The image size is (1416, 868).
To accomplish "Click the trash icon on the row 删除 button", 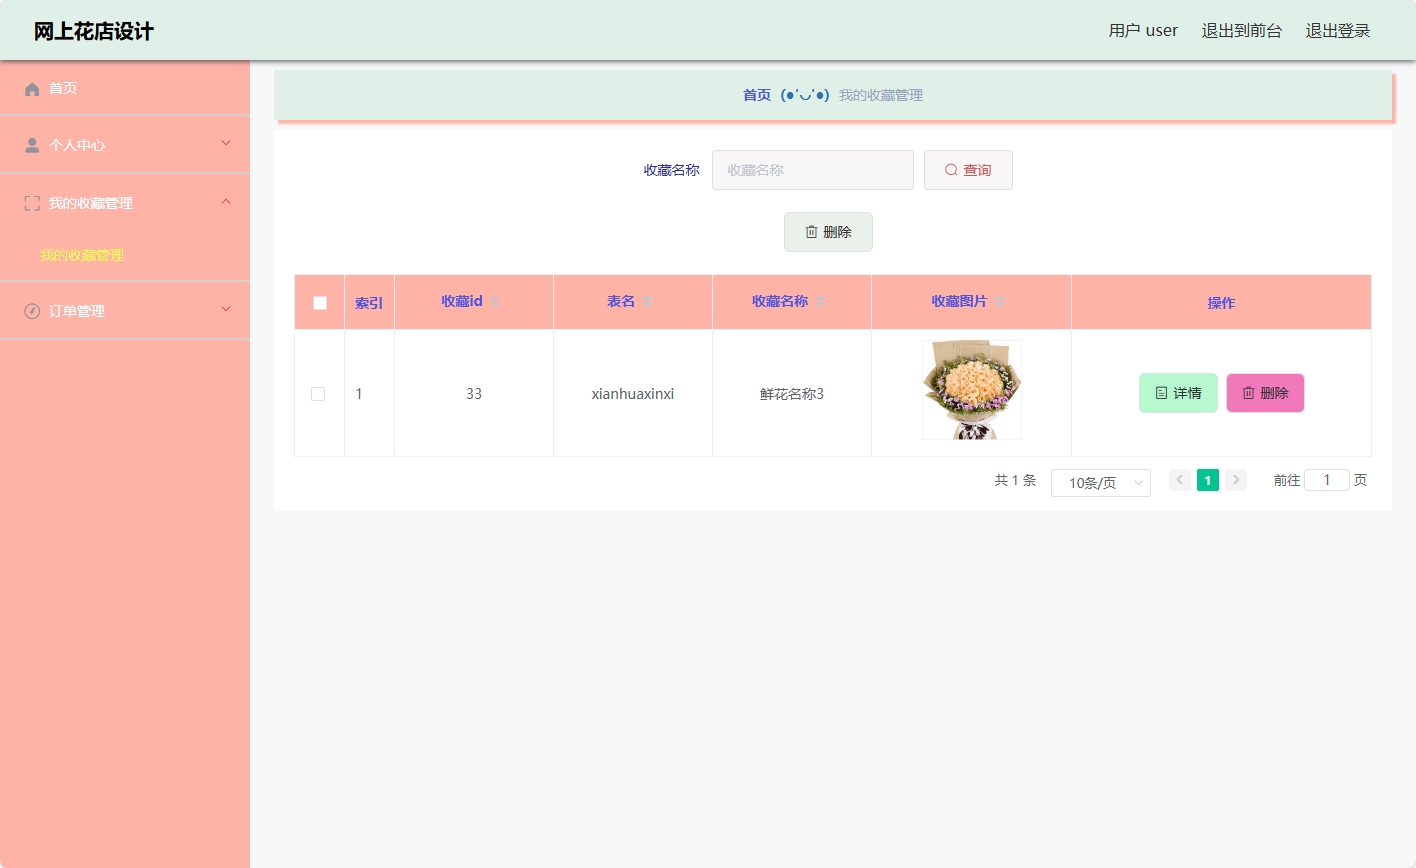I will point(1250,393).
